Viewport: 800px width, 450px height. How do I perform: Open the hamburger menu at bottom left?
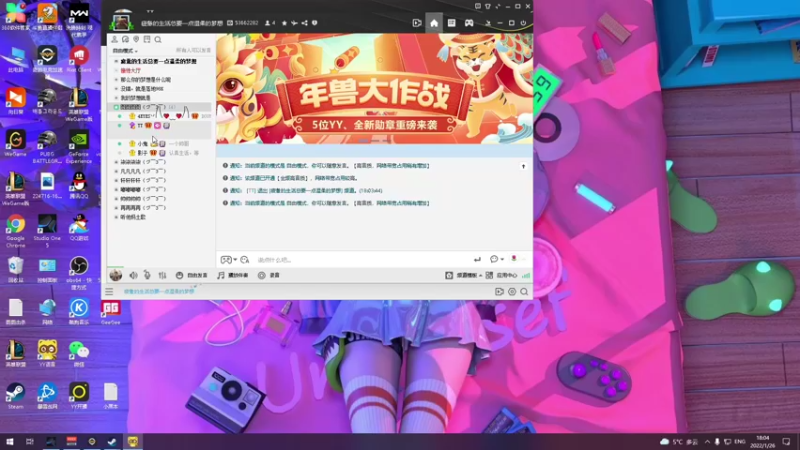(109, 291)
